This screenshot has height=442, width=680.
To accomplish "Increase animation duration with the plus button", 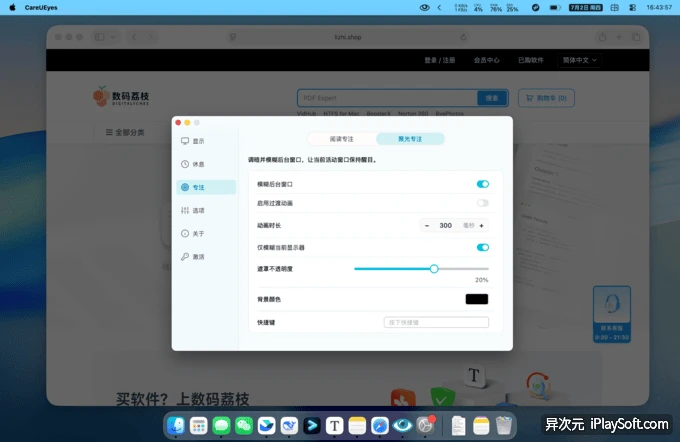I will pos(481,226).
